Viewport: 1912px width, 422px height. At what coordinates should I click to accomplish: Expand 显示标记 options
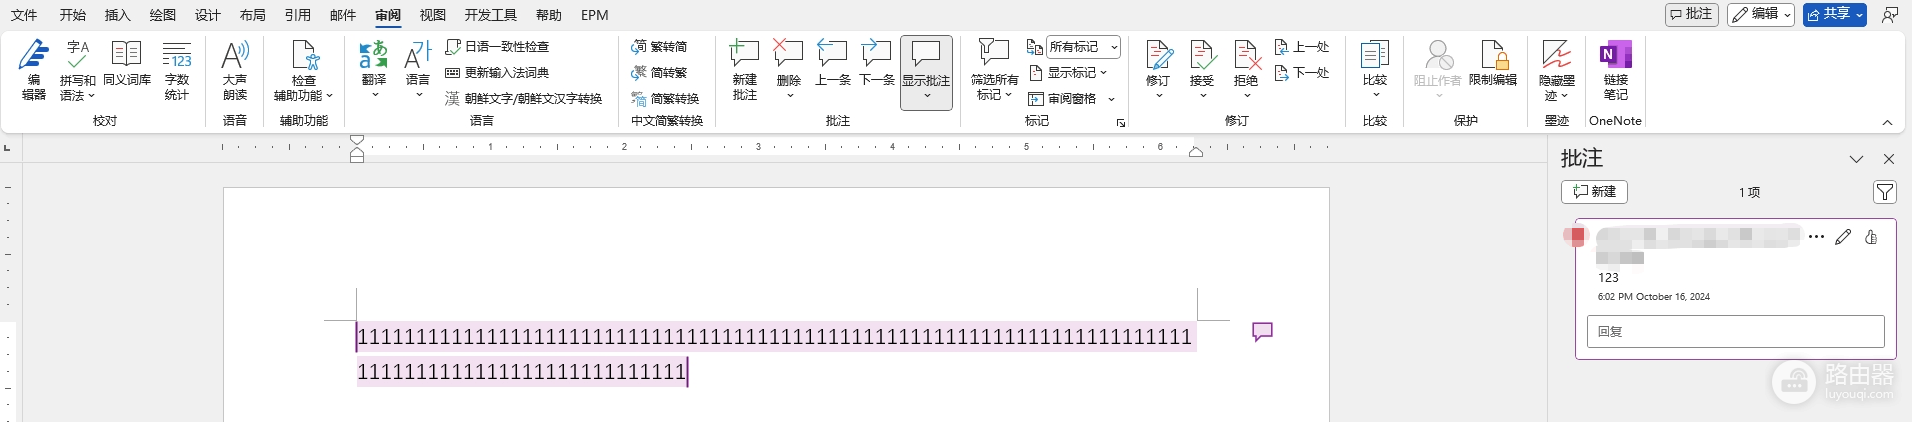1068,72
